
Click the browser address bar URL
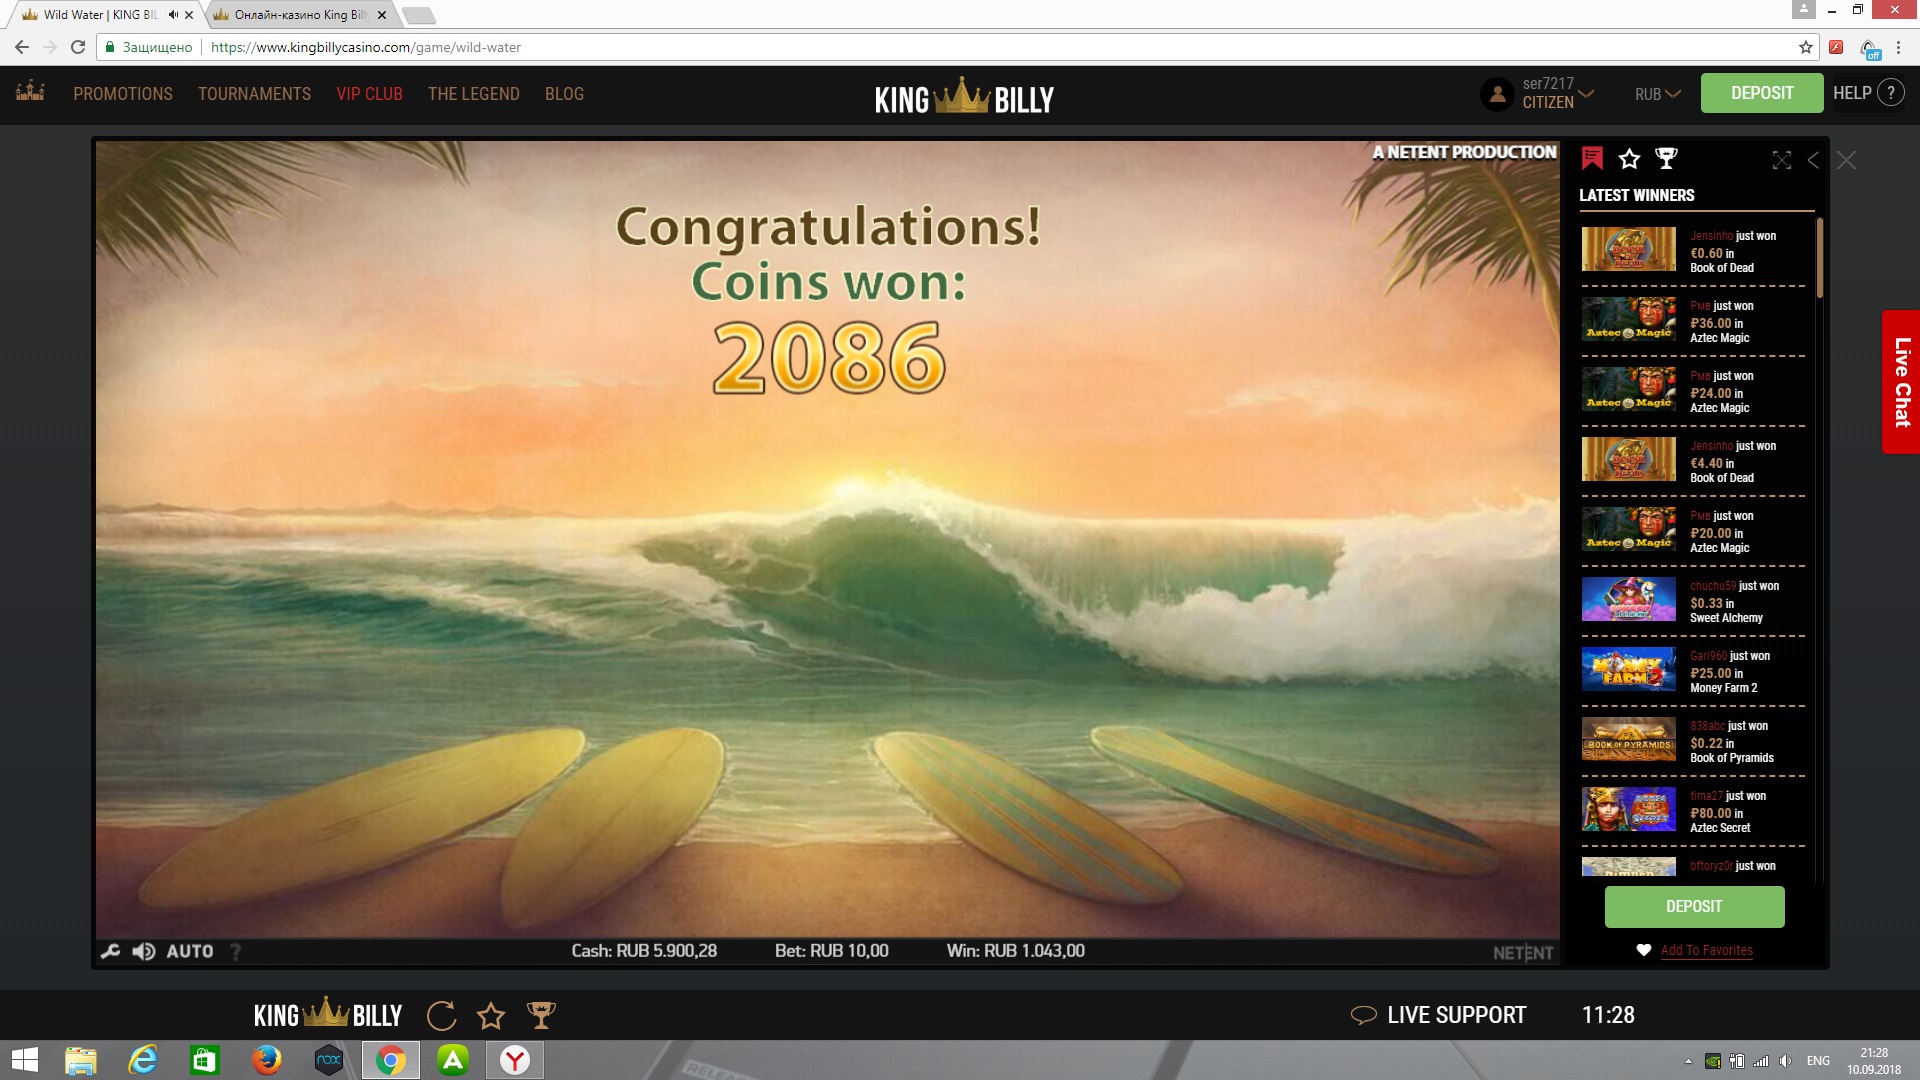pos(365,47)
